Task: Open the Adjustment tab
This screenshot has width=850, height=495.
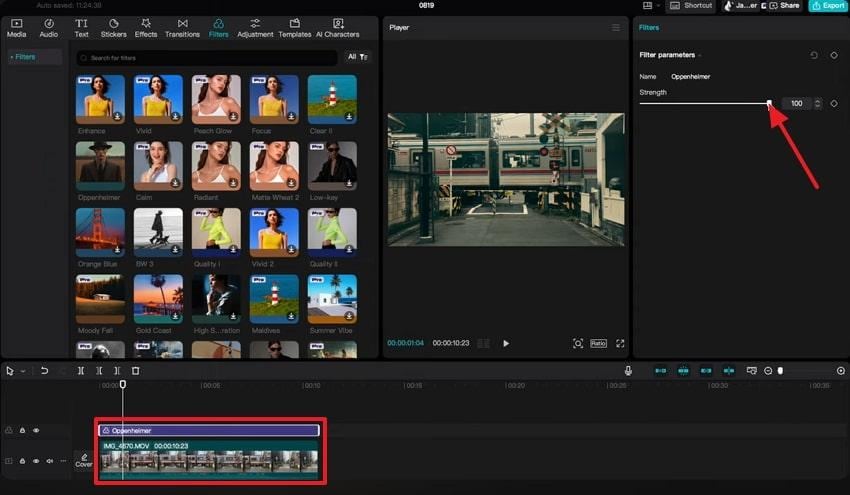Action: (x=255, y=28)
